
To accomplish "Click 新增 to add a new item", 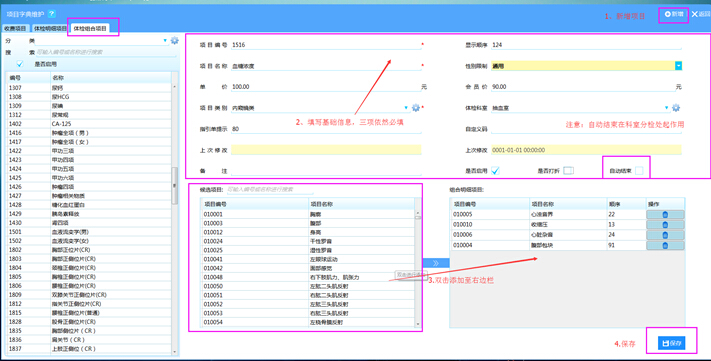I will click(x=674, y=15).
